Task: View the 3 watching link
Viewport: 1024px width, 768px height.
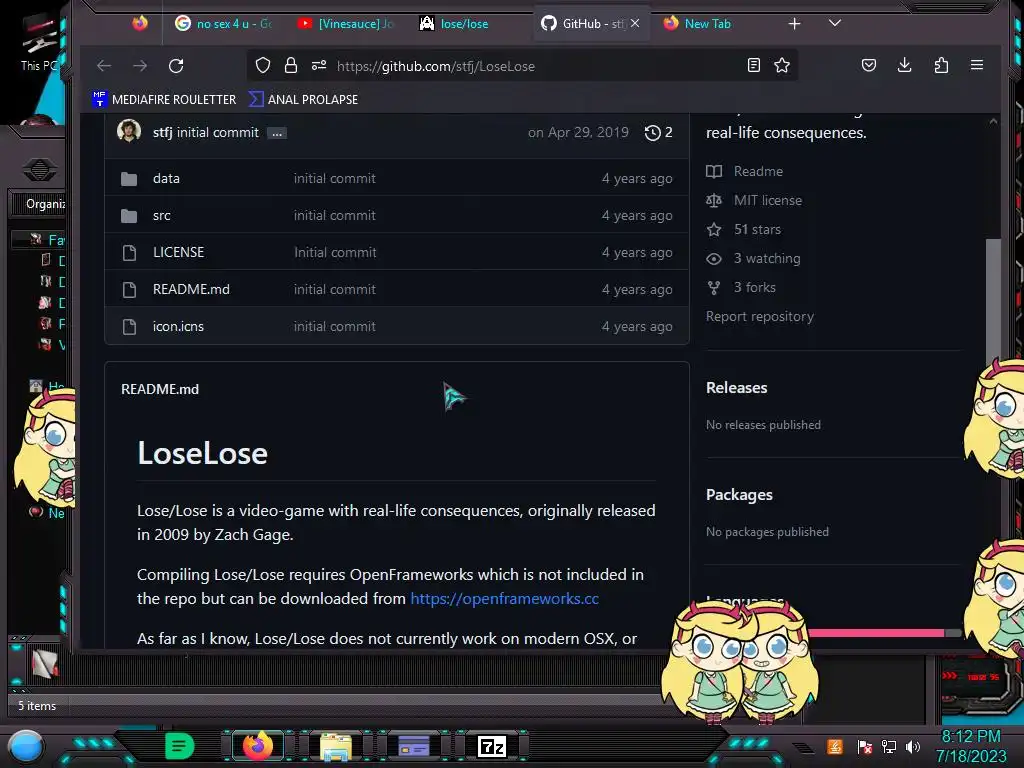Action: pyautogui.click(x=753, y=259)
